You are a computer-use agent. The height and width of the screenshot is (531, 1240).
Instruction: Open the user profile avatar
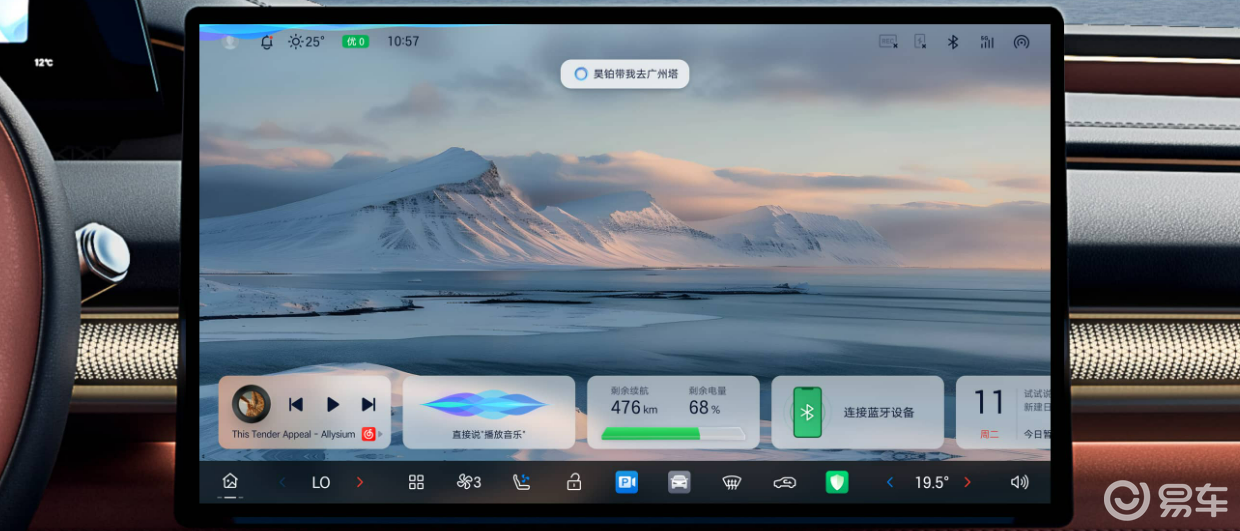[x=230, y=42]
